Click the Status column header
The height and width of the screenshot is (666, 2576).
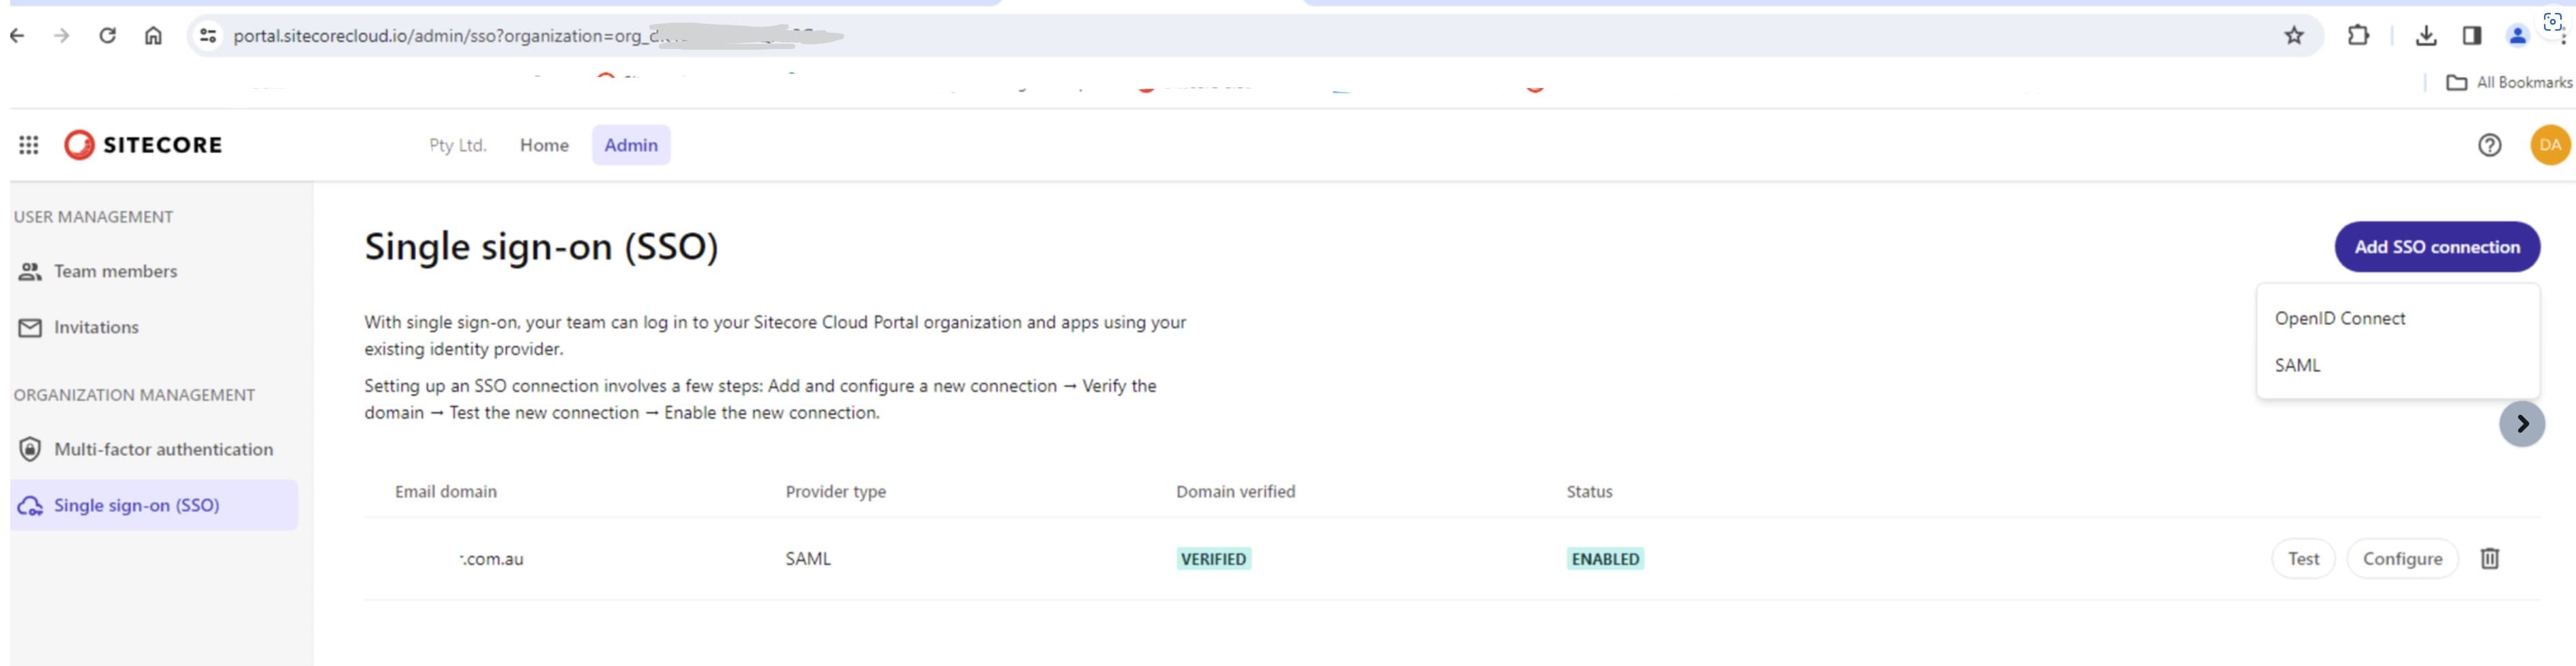(1589, 492)
